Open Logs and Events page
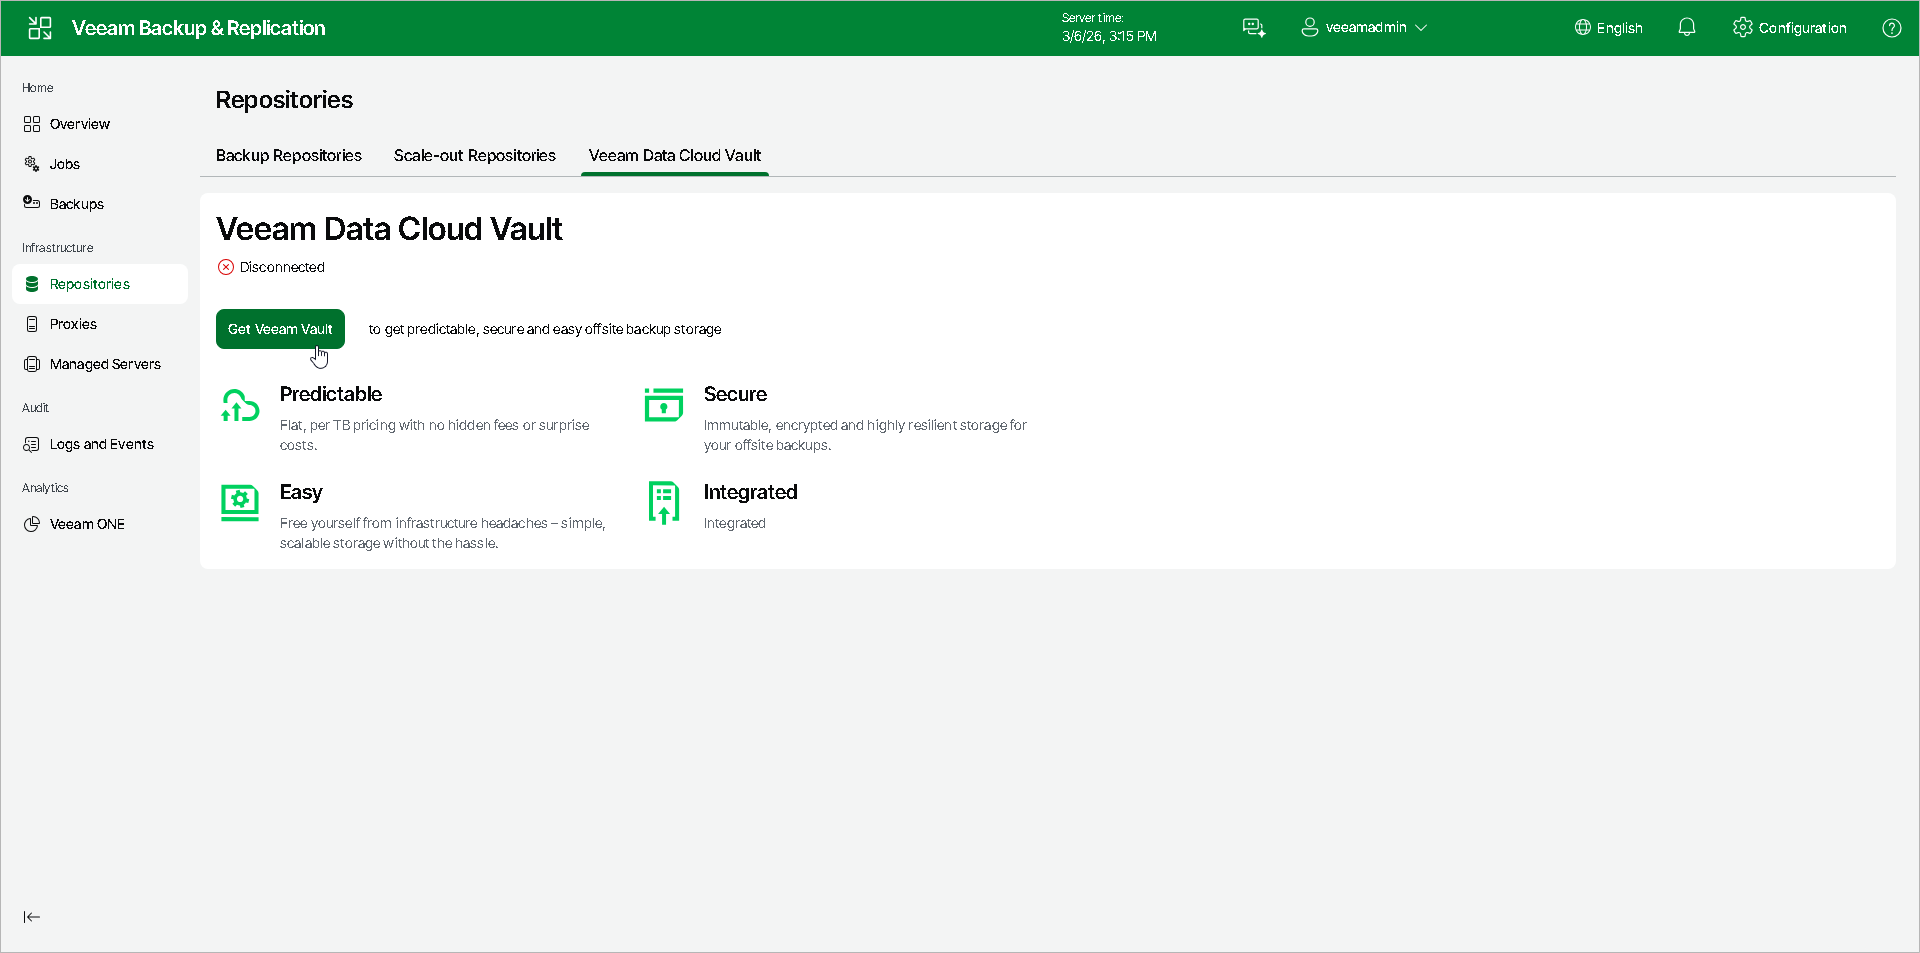 pyautogui.click(x=102, y=444)
